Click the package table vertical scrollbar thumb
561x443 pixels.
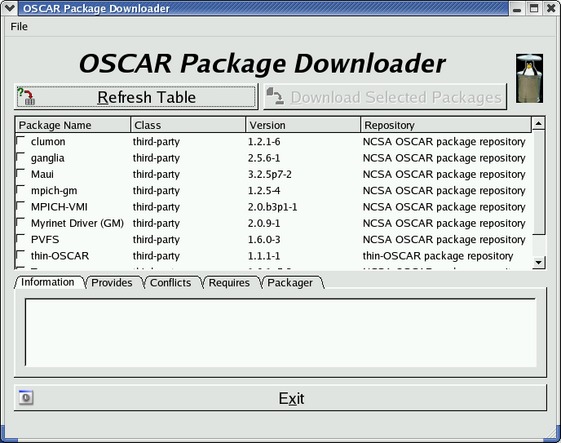click(x=538, y=182)
